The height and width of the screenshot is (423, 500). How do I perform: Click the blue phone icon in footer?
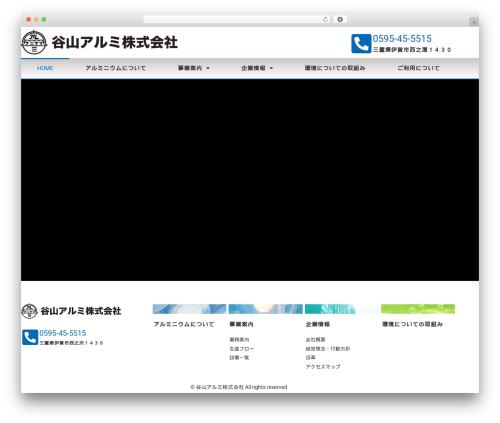pyautogui.click(x=30, y=337)
